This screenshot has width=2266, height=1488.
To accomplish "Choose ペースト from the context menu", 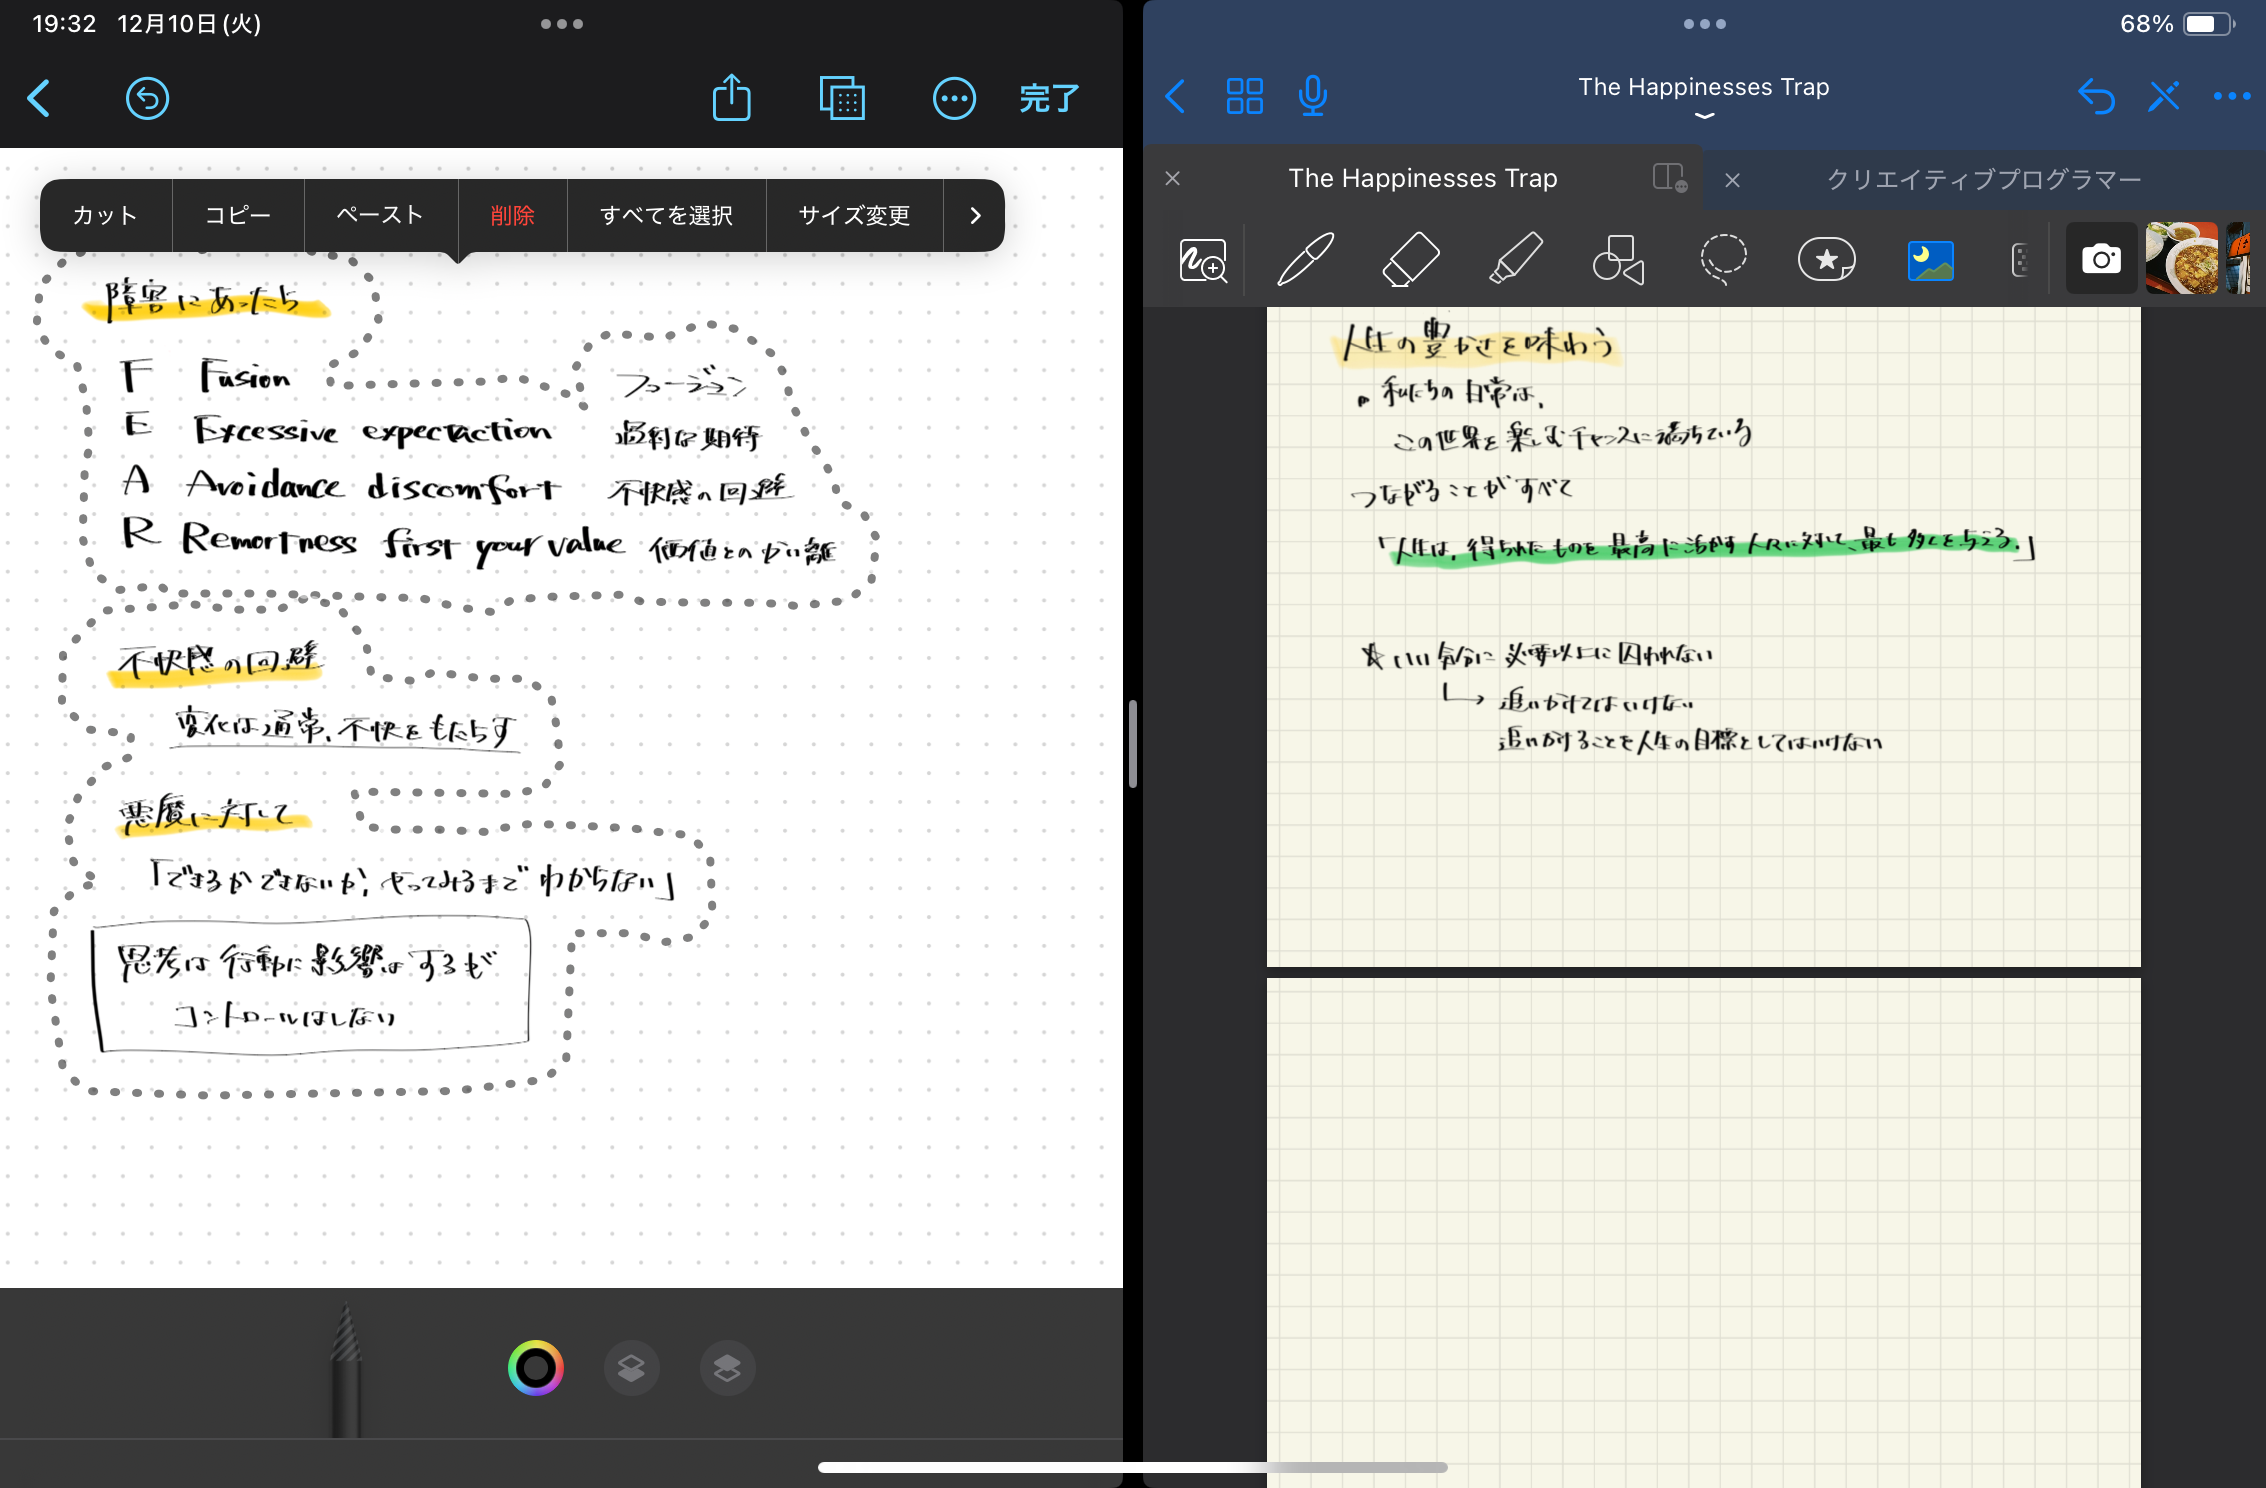I will tap(380, 215).
